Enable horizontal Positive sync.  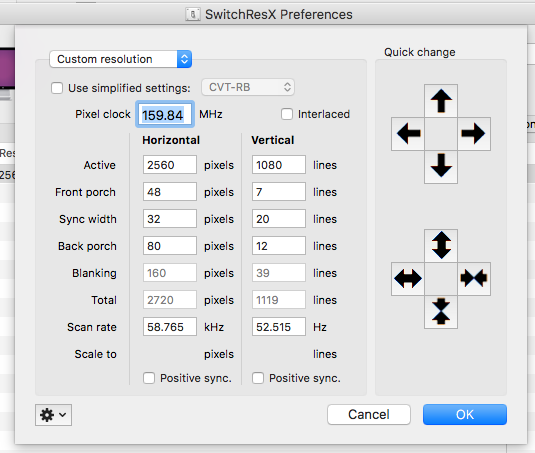(149, 378)
